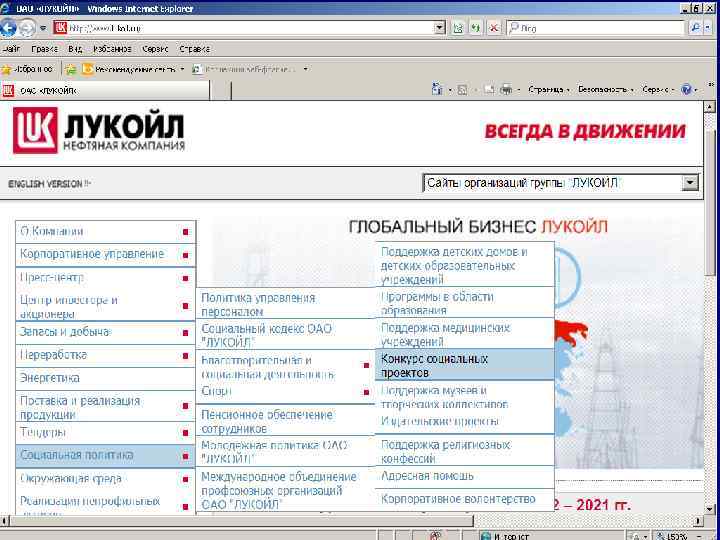Click 'Тендеры' nav item
Screen dimensions: 720x540
tap(106, 433)
